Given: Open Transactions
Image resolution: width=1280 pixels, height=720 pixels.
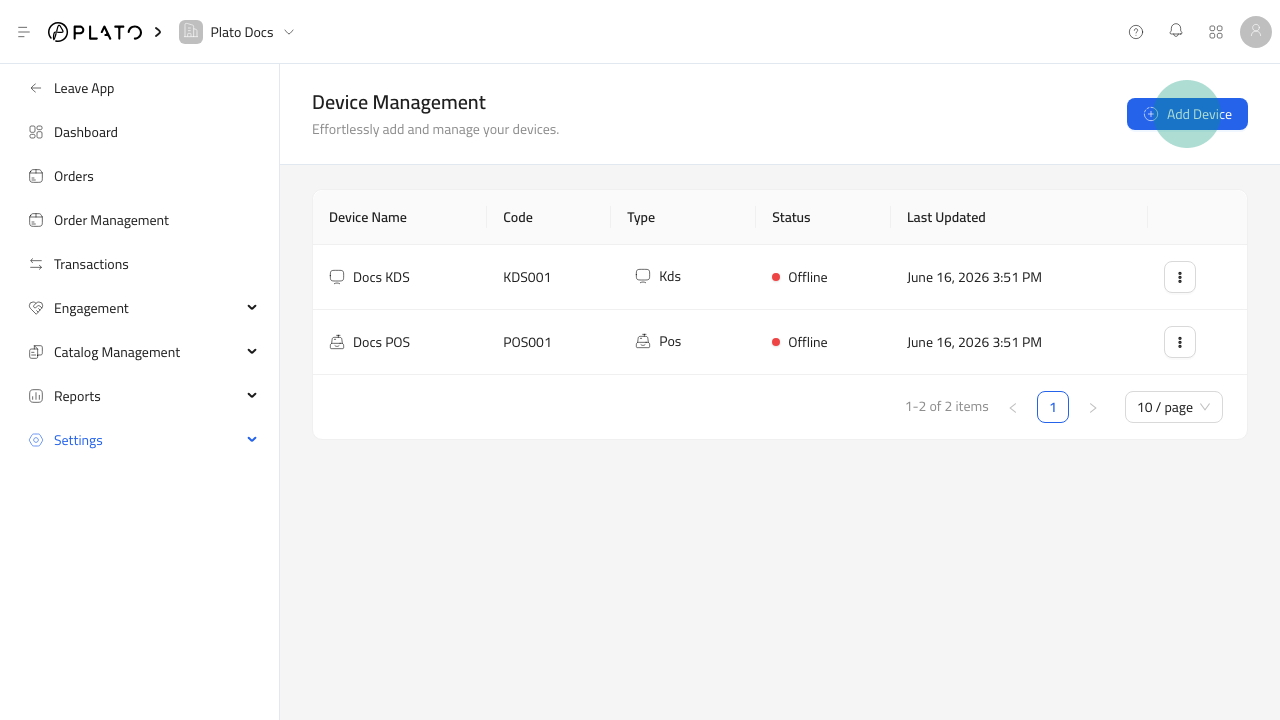Looking at the screenshot, I should 91,264.
